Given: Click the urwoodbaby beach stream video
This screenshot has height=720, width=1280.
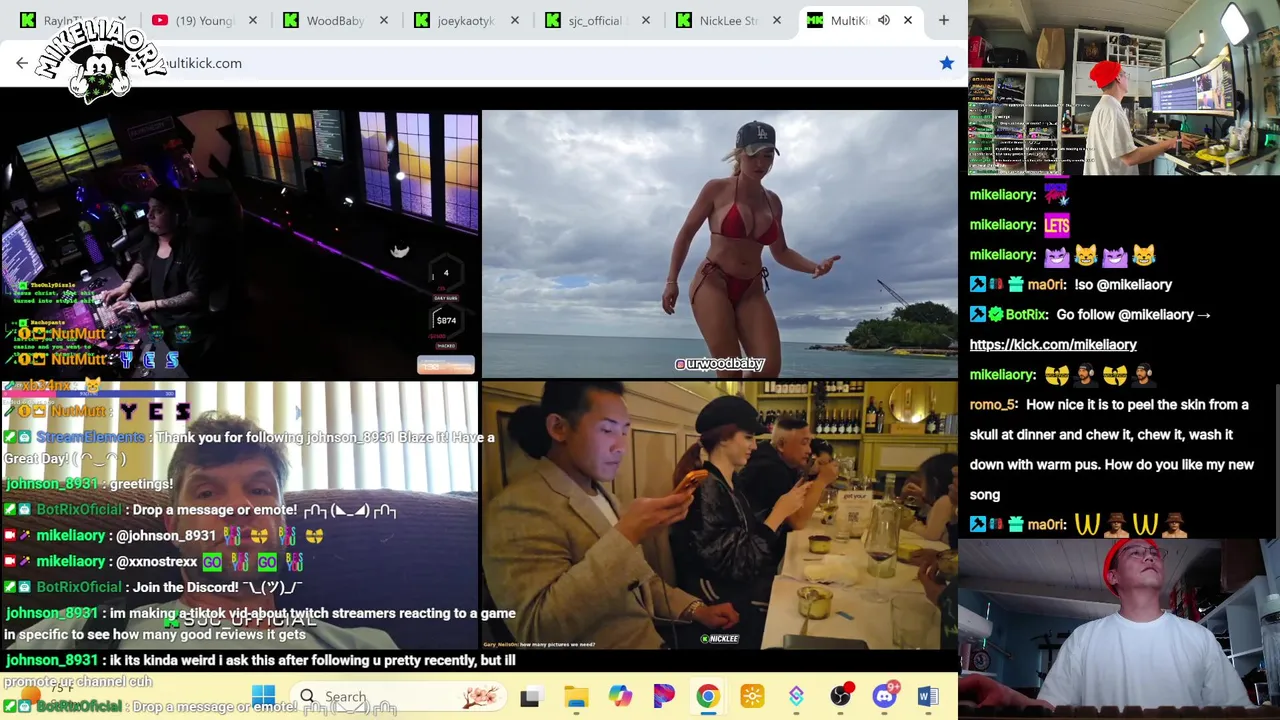Looking at the screenshot, I should tap(720, 244).
